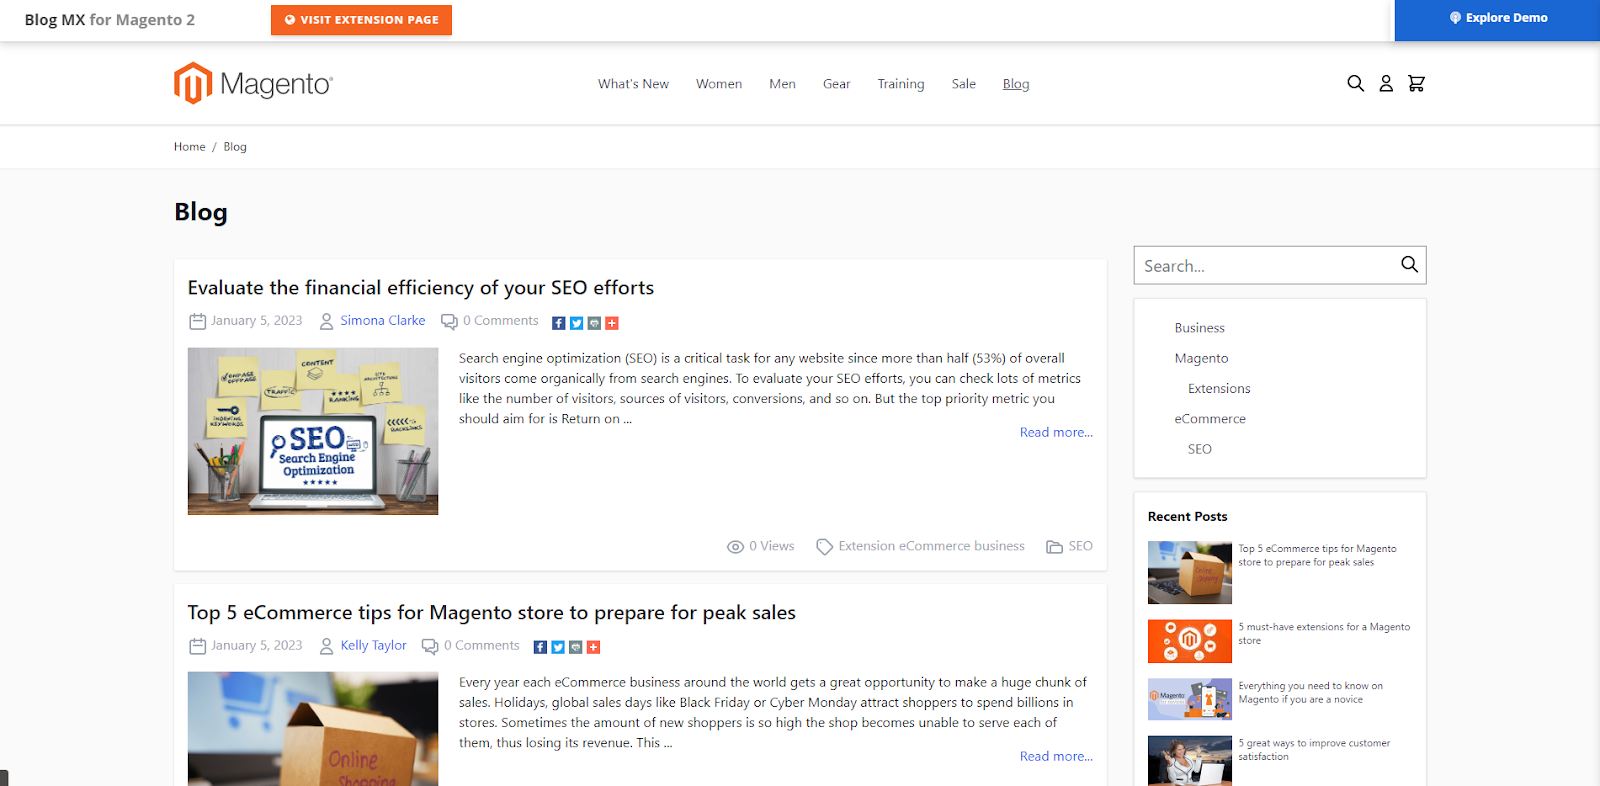This screenshot has height=786, width=1600.
Task: Click the plus share icon on SEO efforts post
Action: coord(612,323)
